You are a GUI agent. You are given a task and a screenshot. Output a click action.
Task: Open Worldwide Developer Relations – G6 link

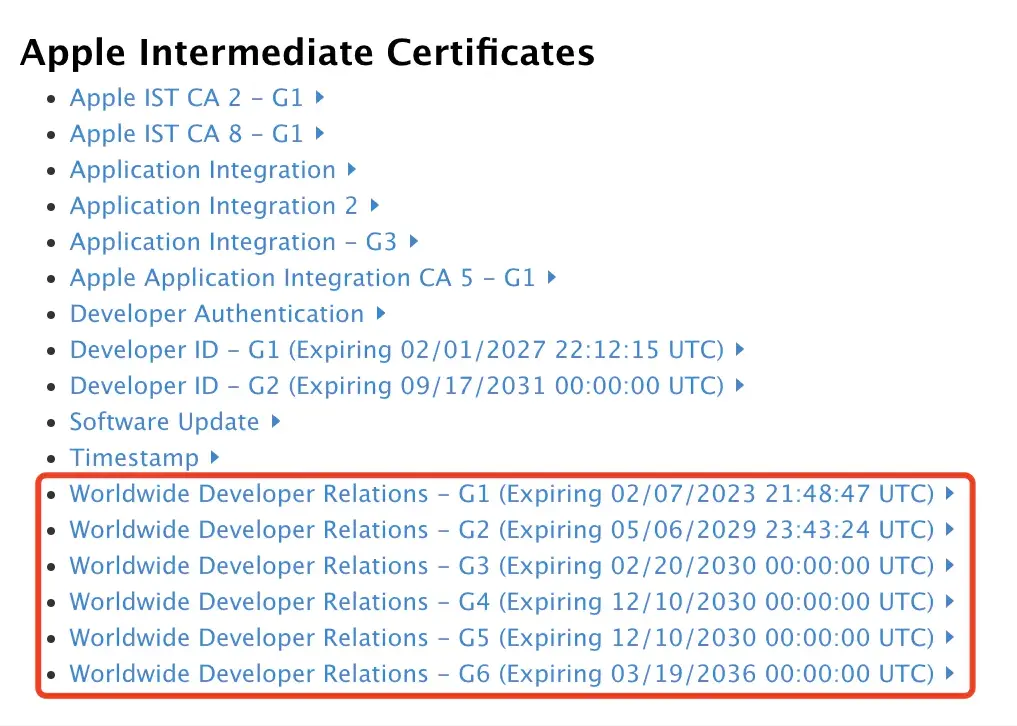click(501, 674)
